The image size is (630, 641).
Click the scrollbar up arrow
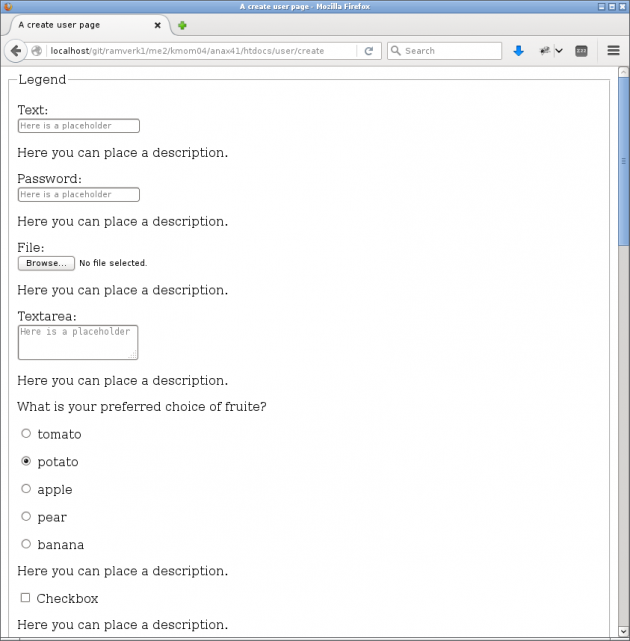click(x=623, y=72)
